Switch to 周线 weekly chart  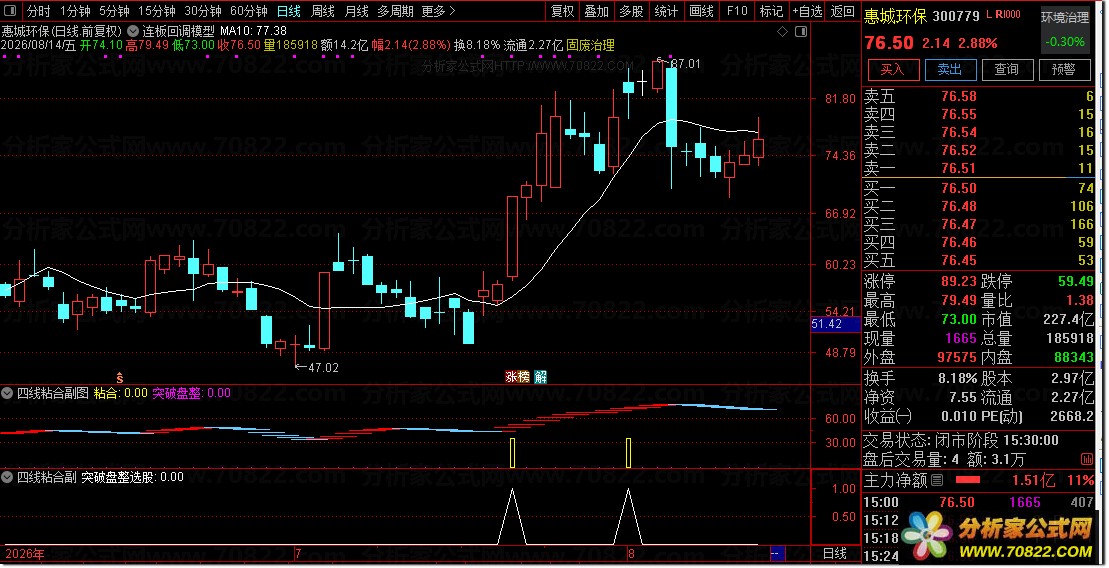(x=323, y=11)
